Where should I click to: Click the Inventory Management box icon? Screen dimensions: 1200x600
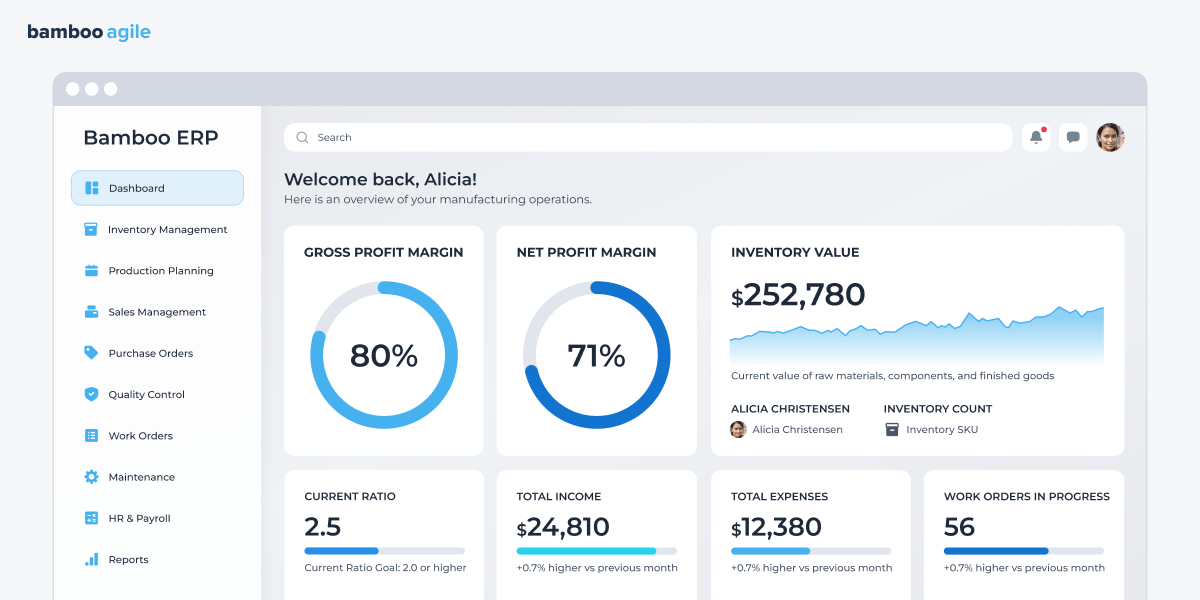point(91,229)
